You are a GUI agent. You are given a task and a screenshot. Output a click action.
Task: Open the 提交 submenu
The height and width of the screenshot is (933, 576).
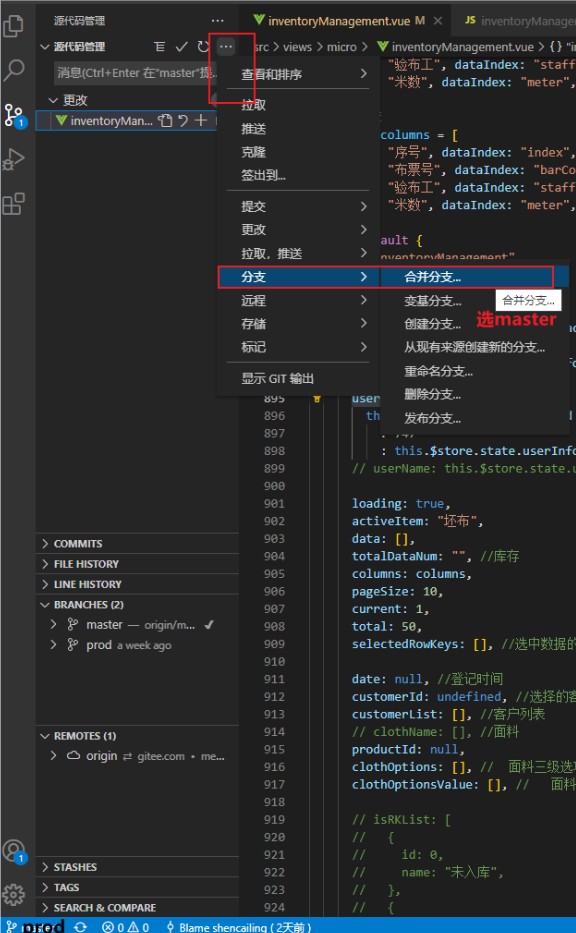click(299, 206)
